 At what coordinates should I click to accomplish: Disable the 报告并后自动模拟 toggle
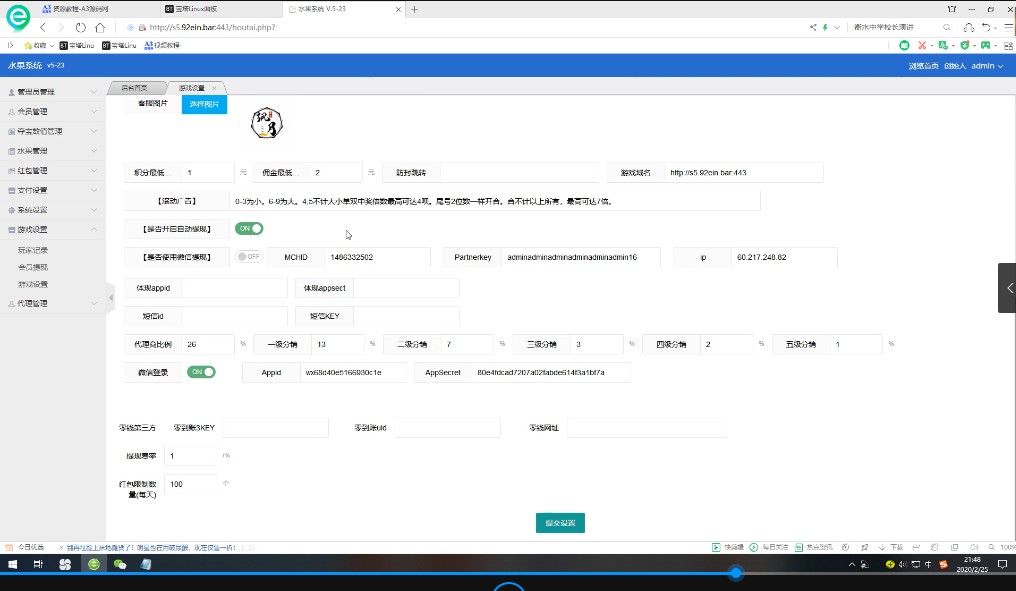click(x=248, y=228)
